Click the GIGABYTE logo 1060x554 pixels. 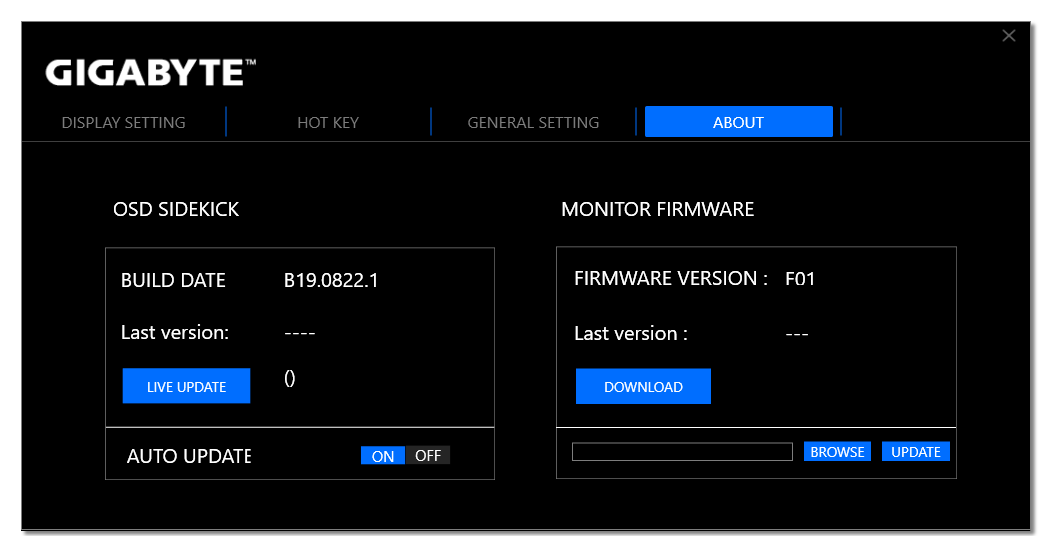click(151, 73)
